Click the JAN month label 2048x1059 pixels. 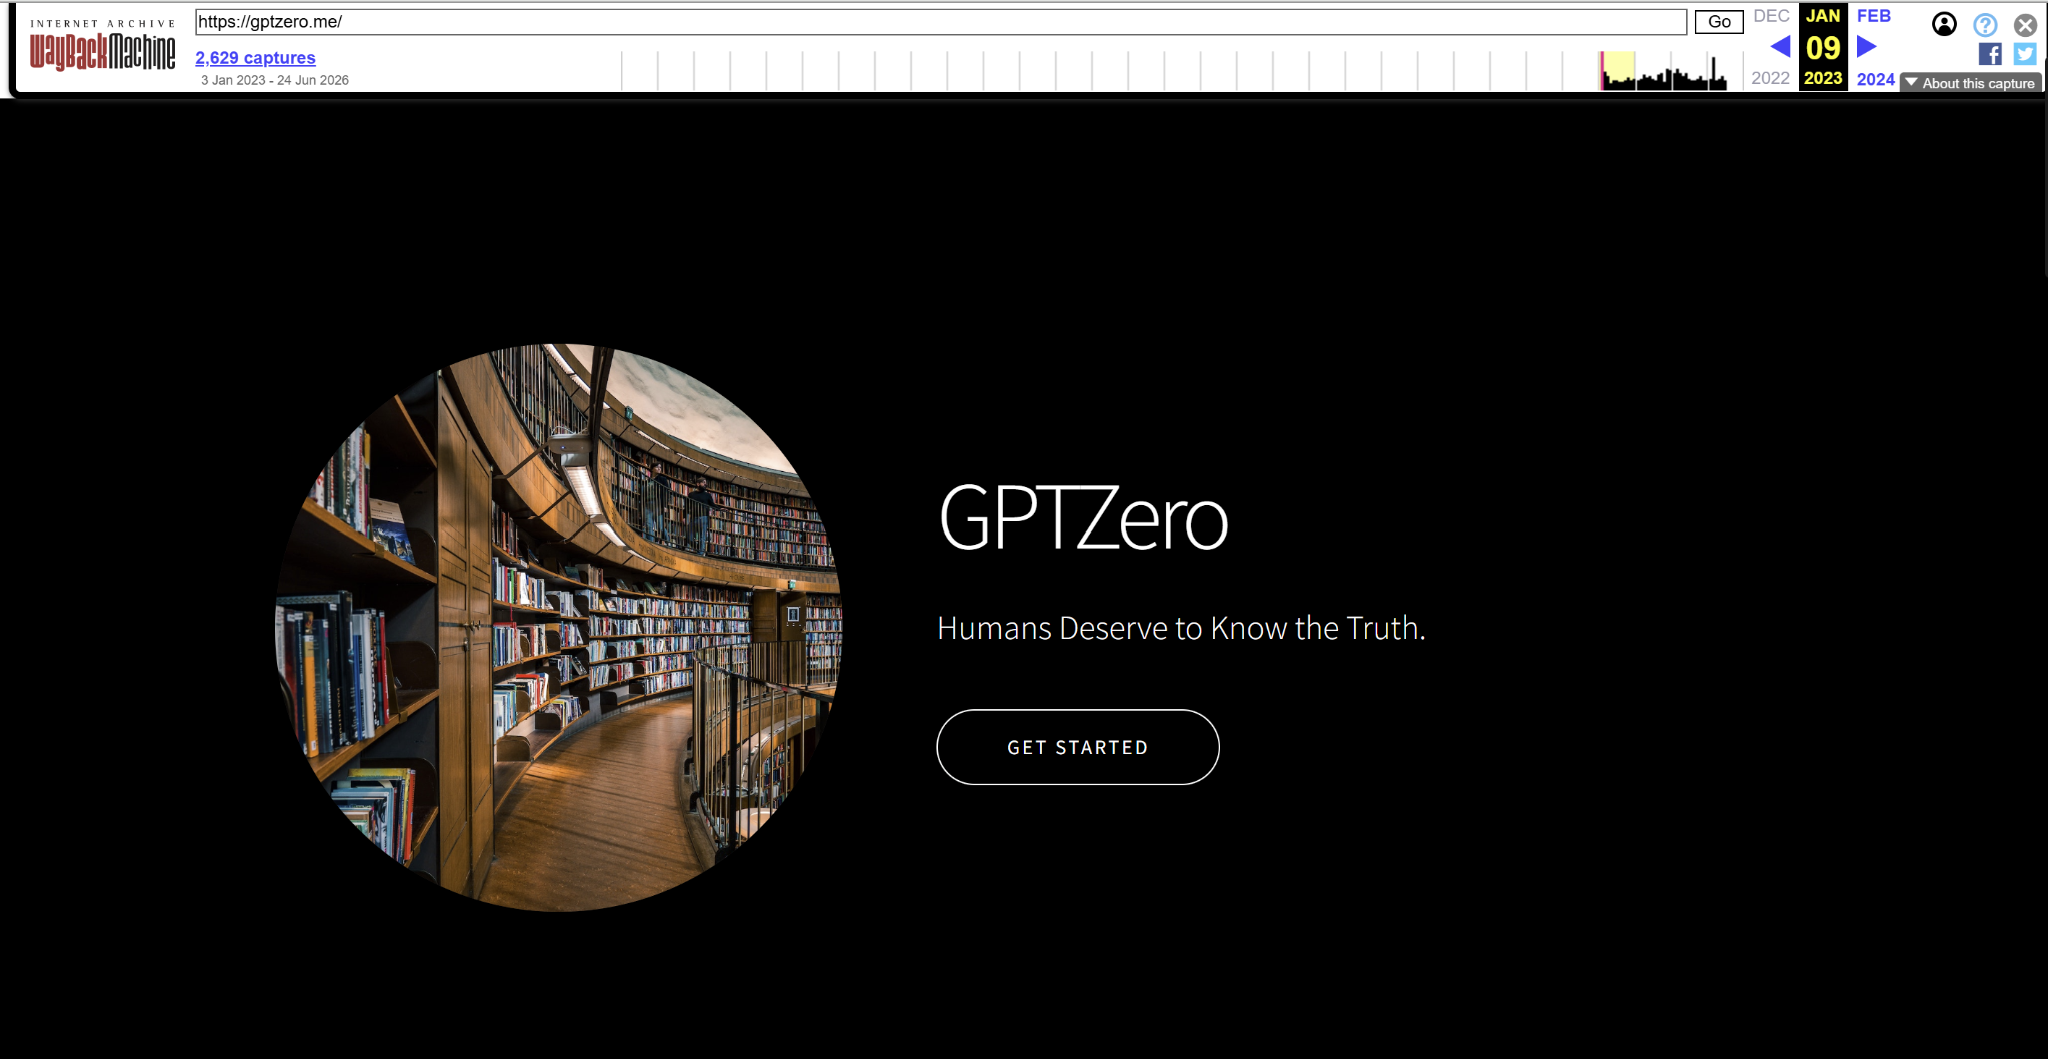click(1823, 16)
